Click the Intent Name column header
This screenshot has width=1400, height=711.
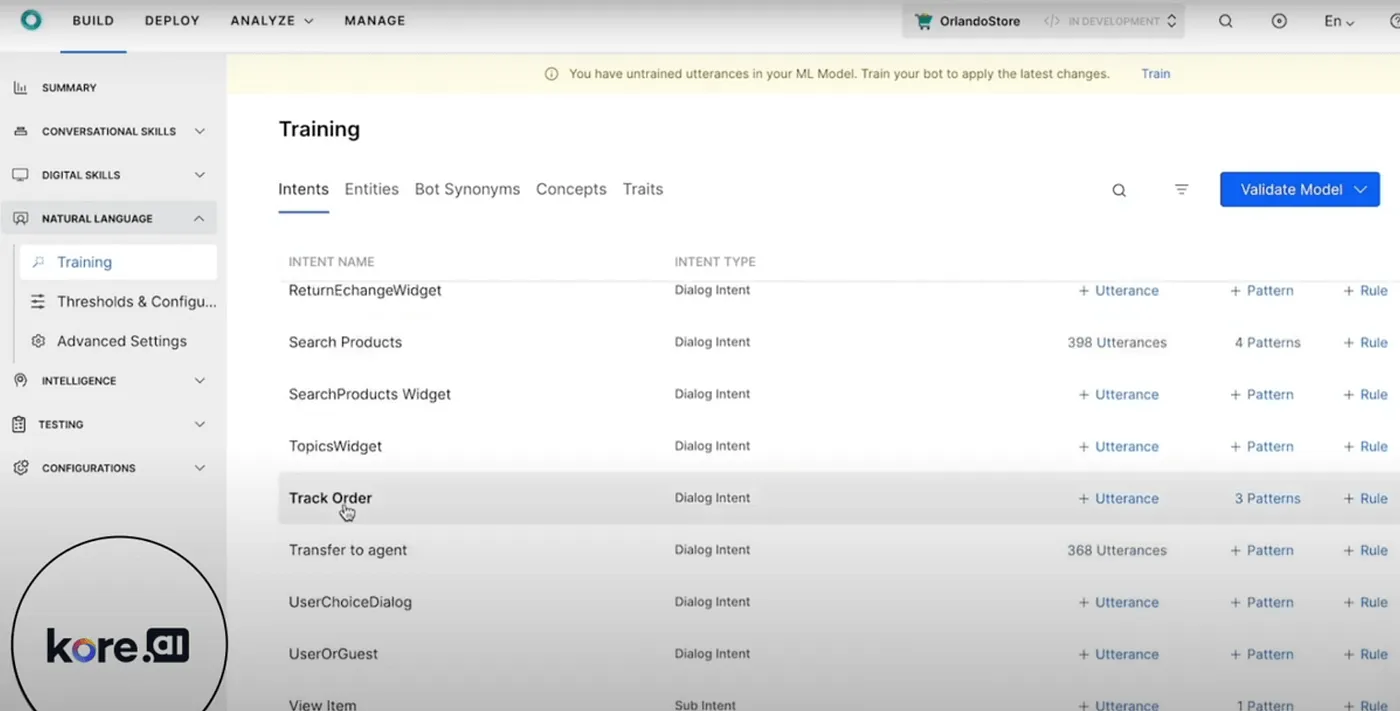(x=331, y=262)
